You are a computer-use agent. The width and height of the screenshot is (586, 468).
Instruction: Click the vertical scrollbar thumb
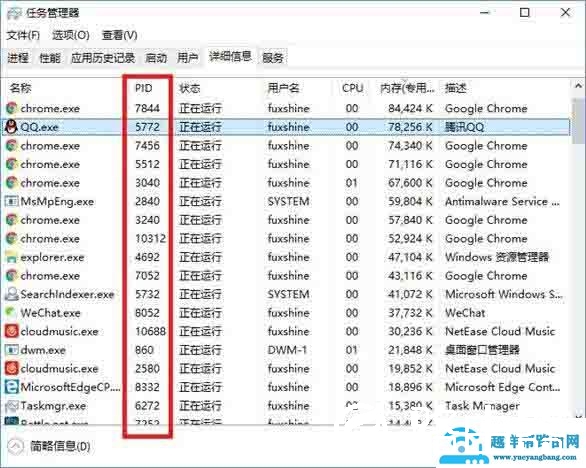coord(578,121)
